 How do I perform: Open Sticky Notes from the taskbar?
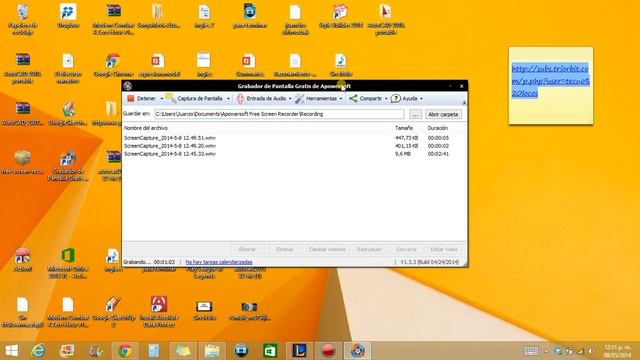(183, 351)
